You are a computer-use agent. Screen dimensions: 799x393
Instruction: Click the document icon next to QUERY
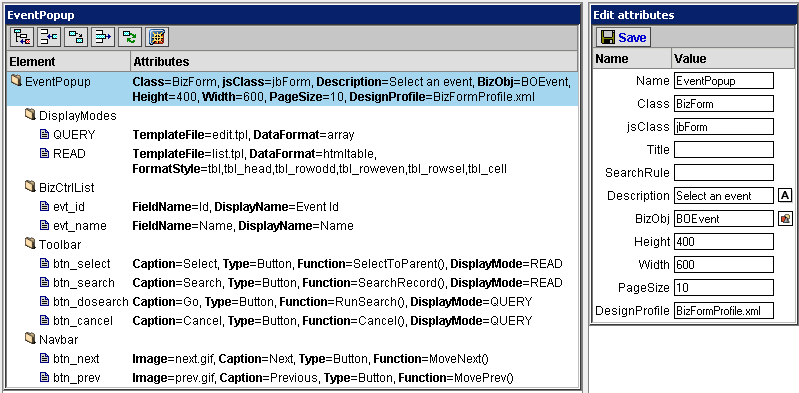(44, 135)
